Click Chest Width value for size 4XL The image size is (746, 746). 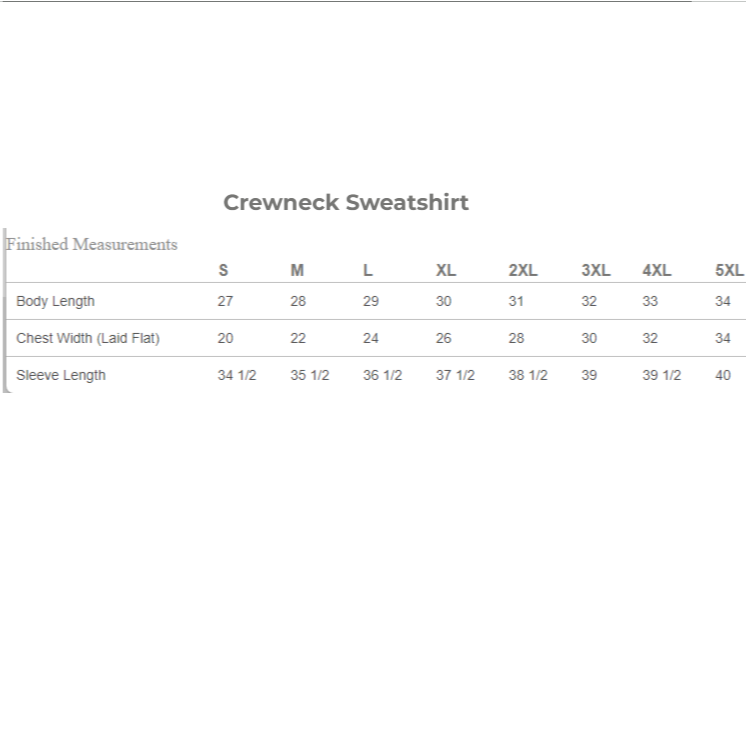click(x=650, y=338)
